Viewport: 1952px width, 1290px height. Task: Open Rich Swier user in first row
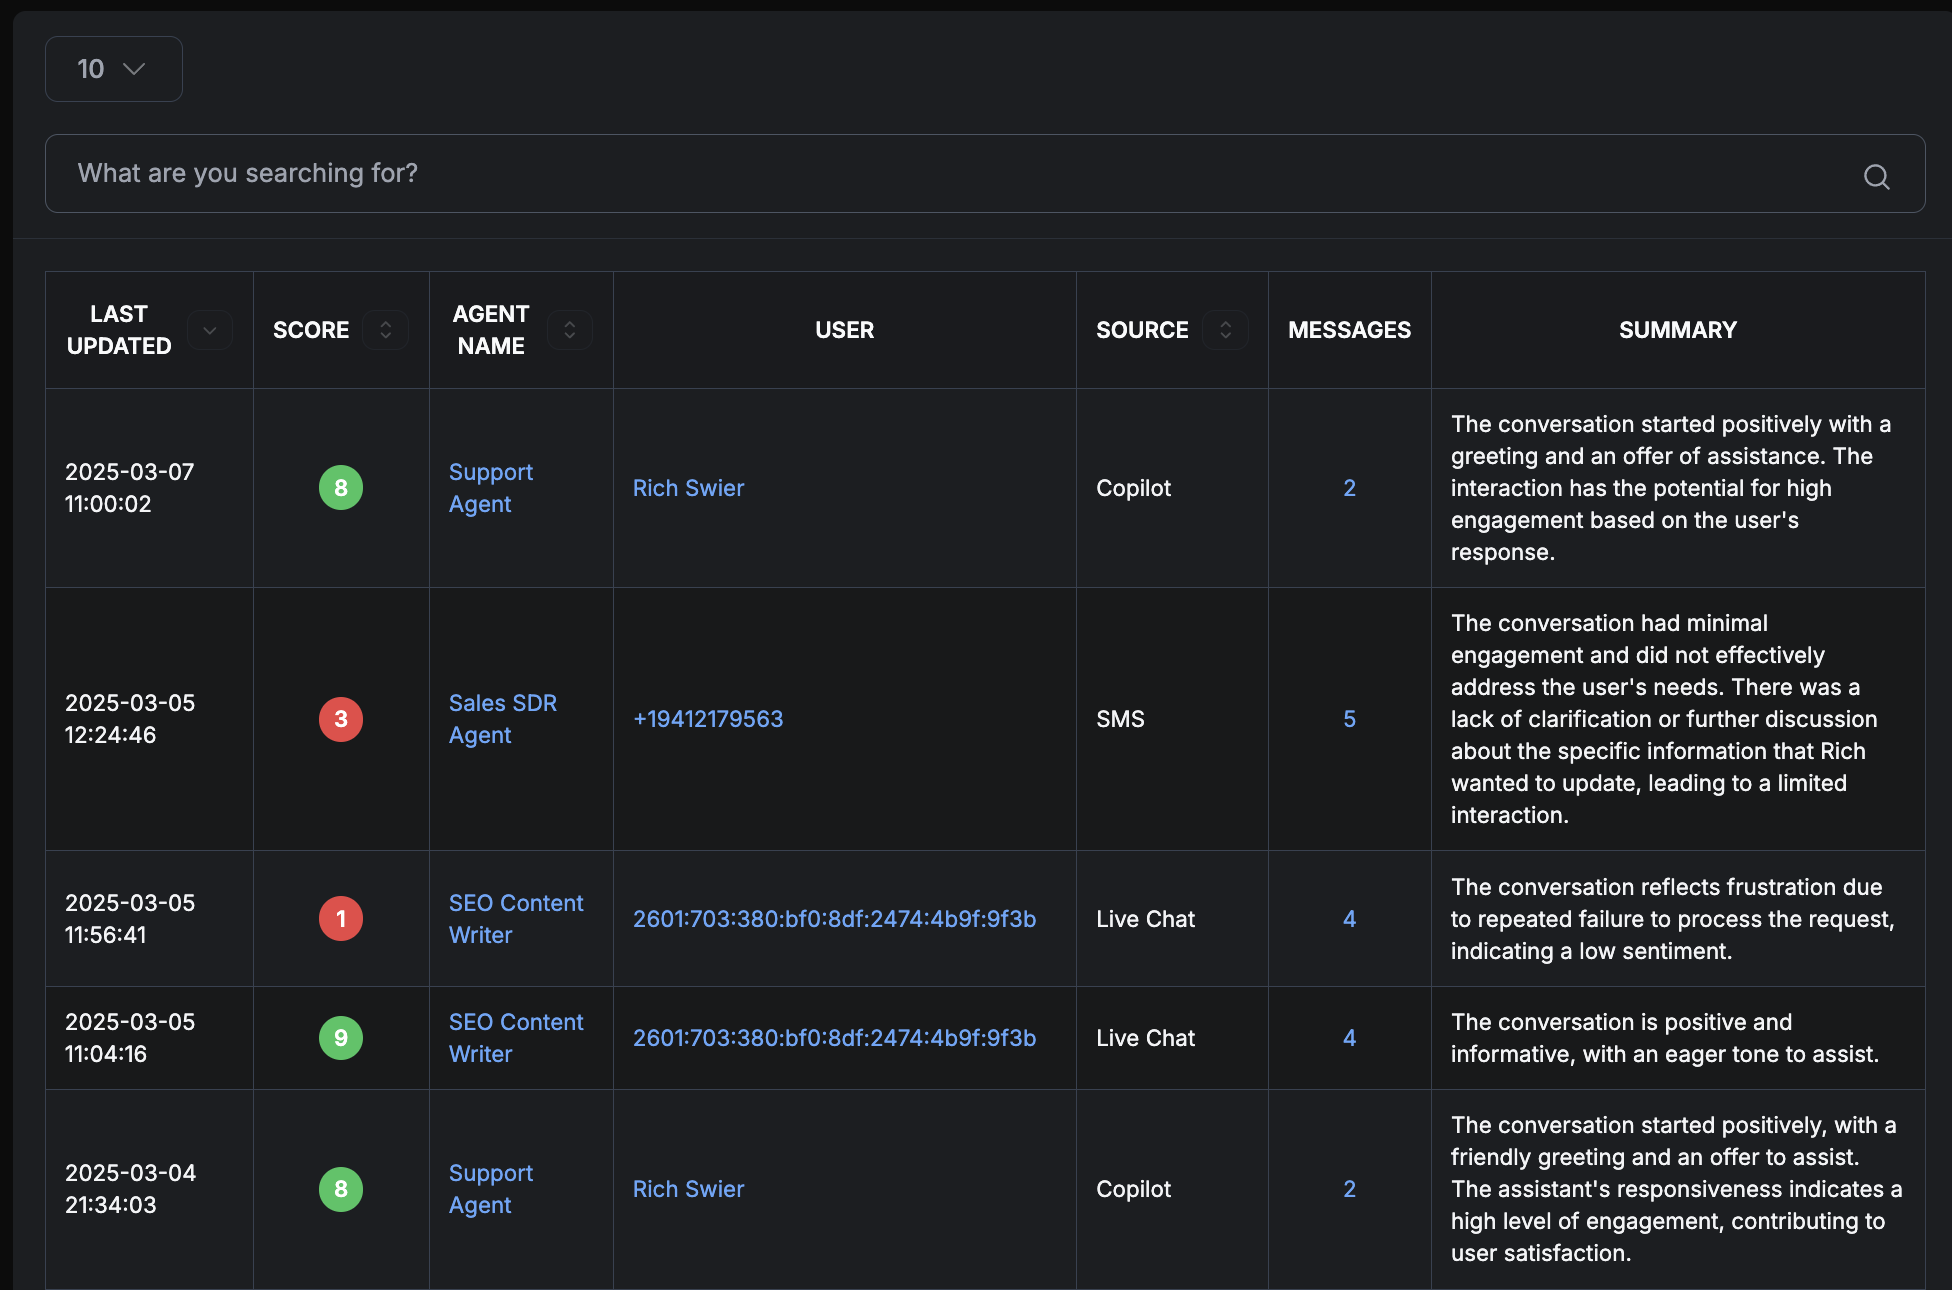(x=688, y=488)
